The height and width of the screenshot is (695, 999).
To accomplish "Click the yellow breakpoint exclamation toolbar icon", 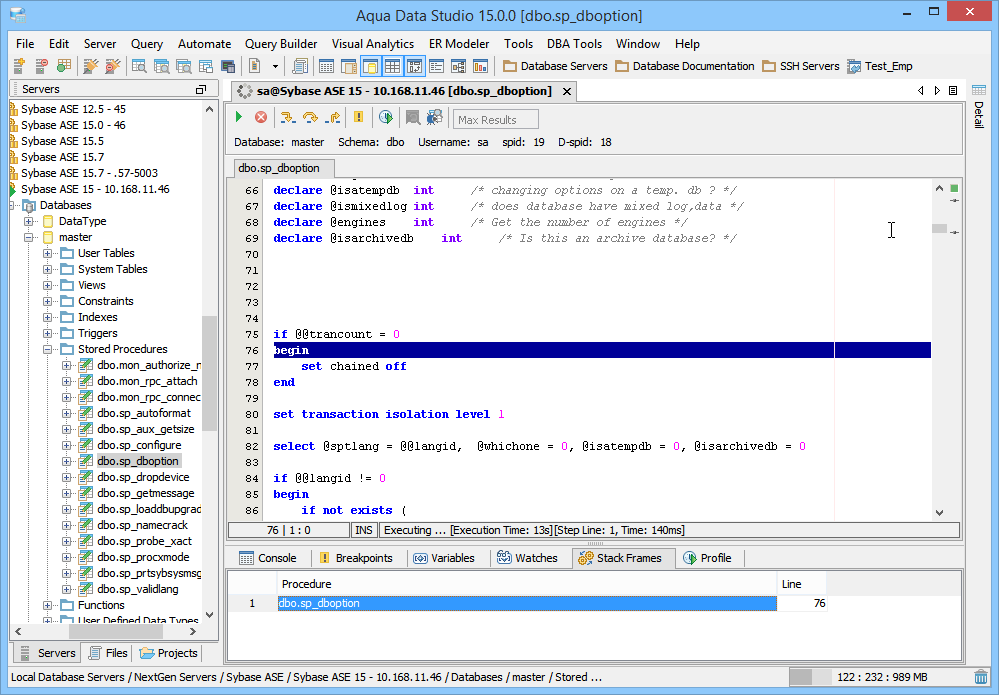I will [358, 118].
